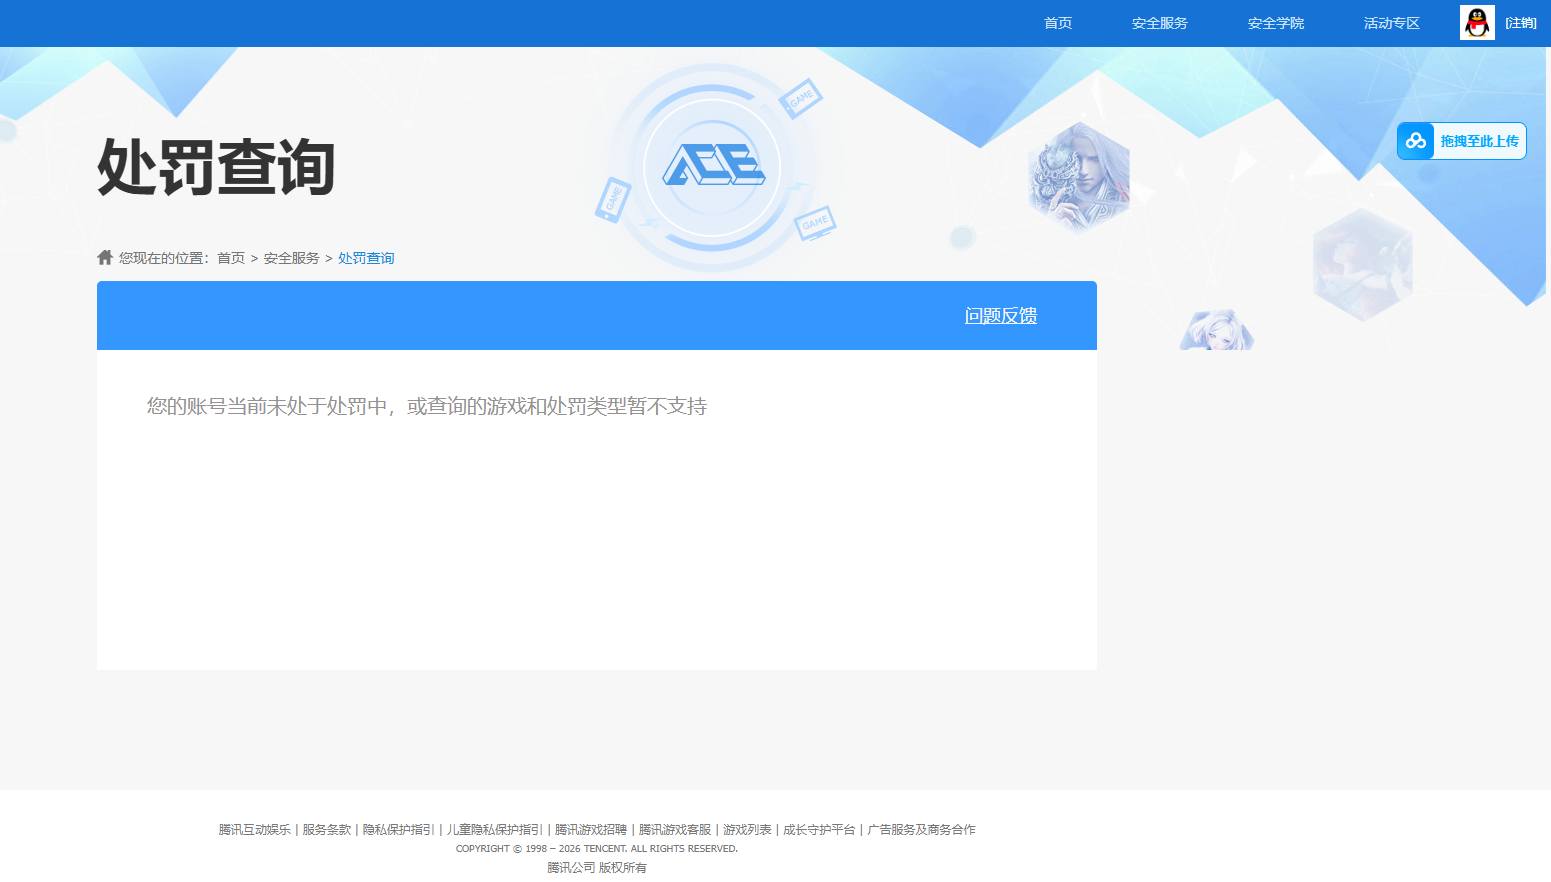The image size is (1551, 882).
Task: Click the small anime character hexagon image
Action: [x=1216, y=330]
